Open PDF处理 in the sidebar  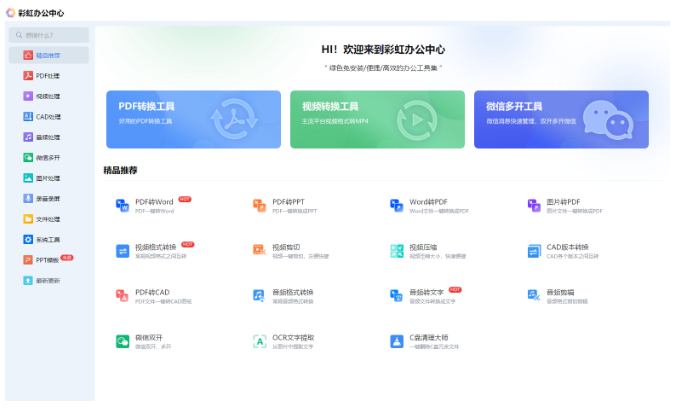pos(48,76)
